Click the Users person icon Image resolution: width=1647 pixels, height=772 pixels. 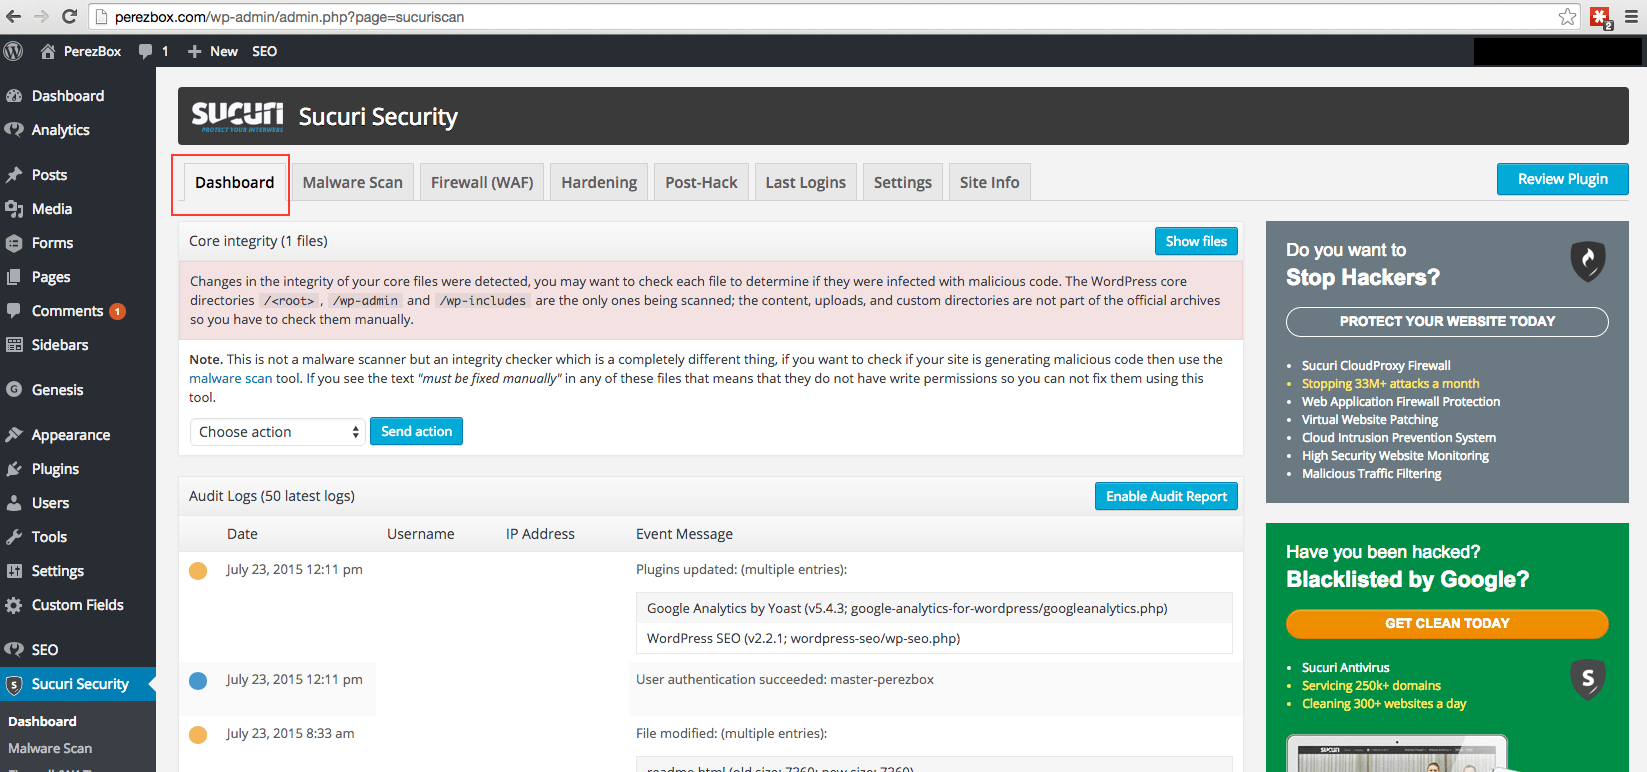[x=14, y=503]
